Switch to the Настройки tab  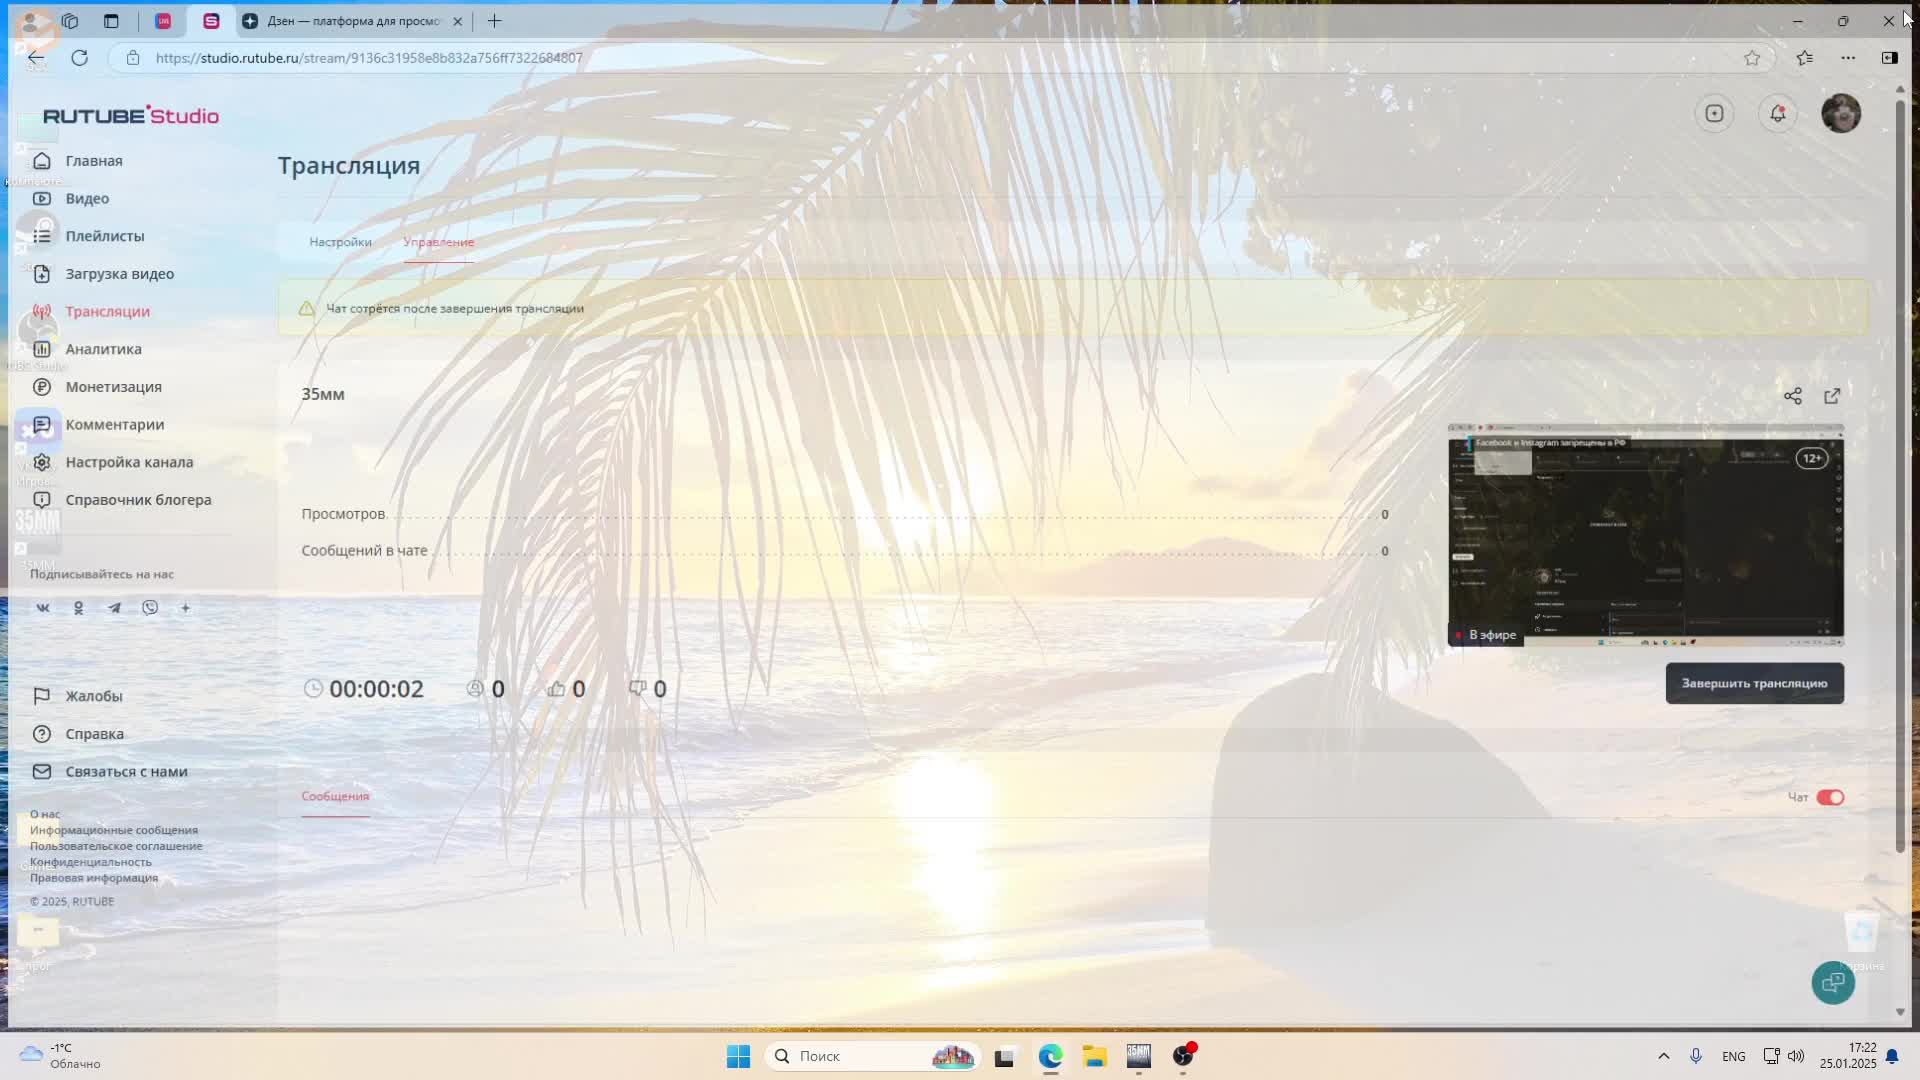tap(340, 242)
